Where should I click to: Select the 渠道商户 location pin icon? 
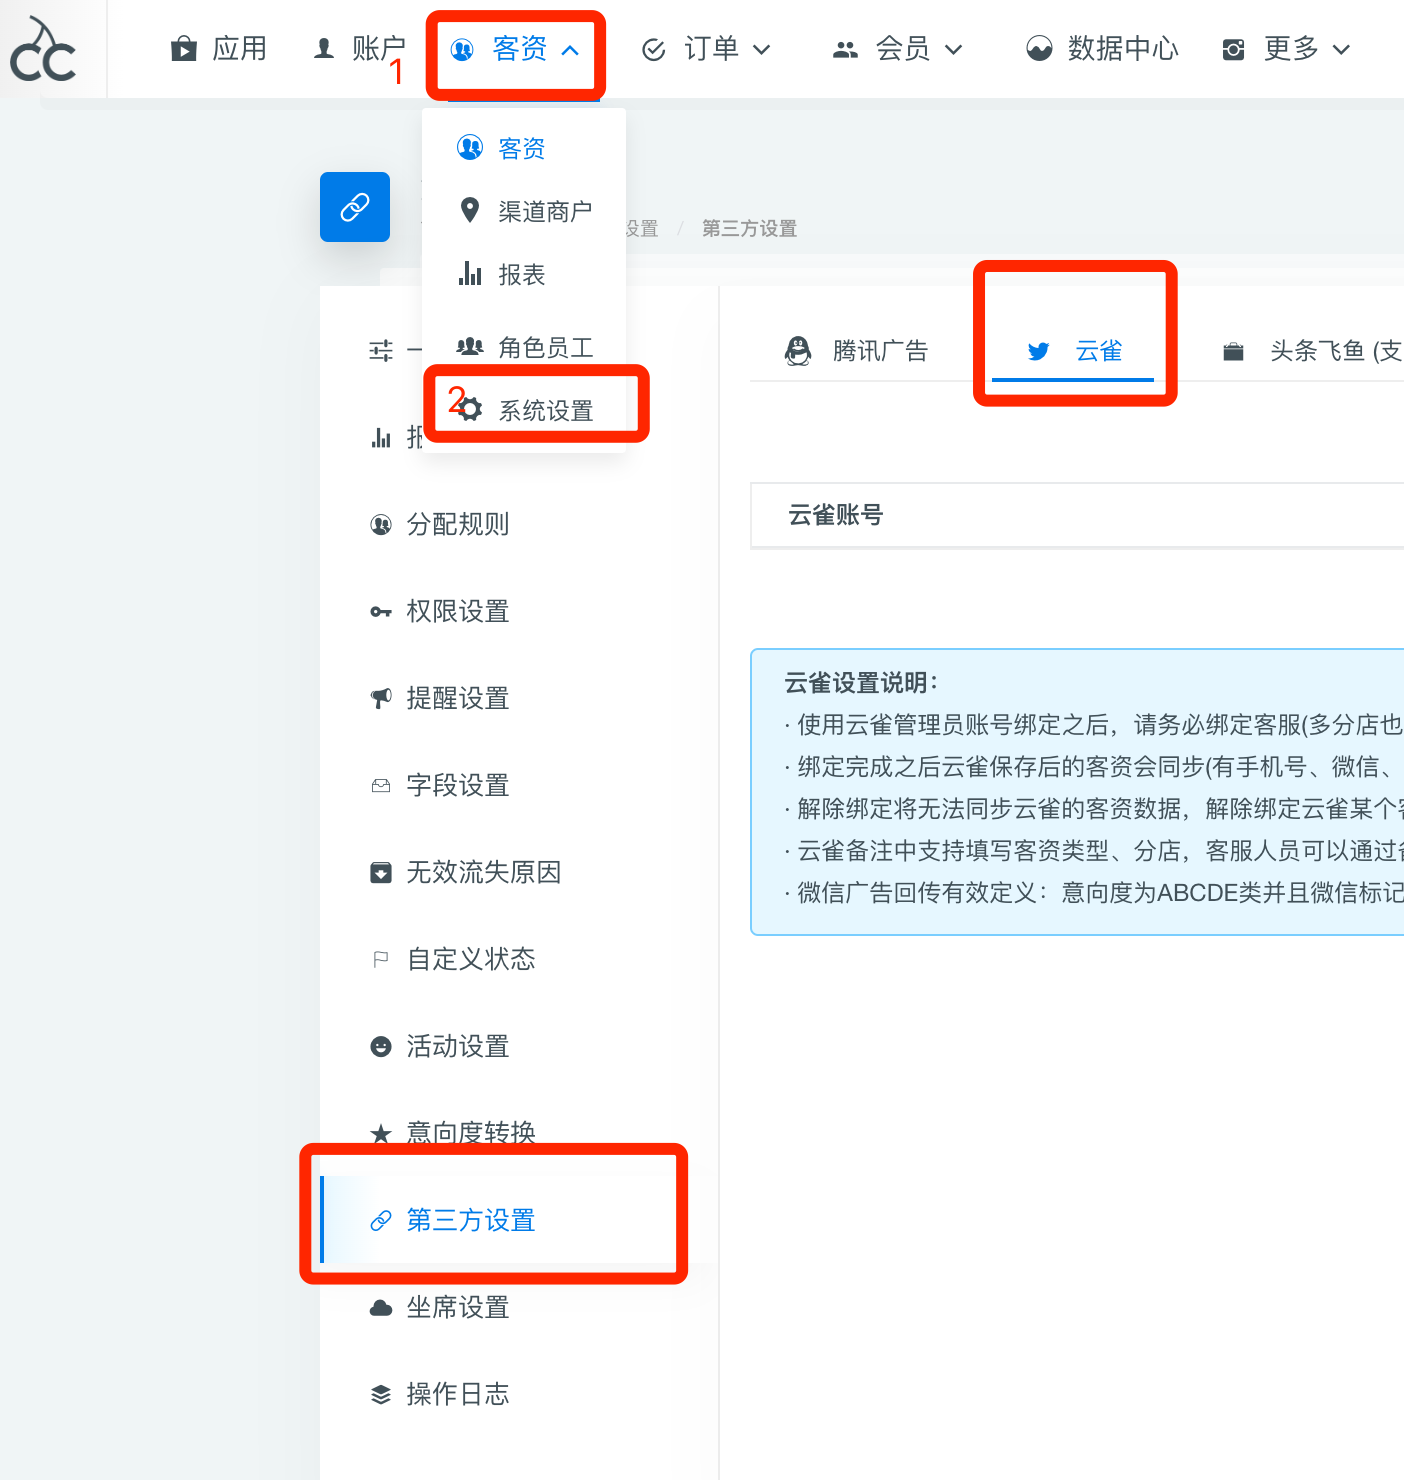tap(470, 210)
